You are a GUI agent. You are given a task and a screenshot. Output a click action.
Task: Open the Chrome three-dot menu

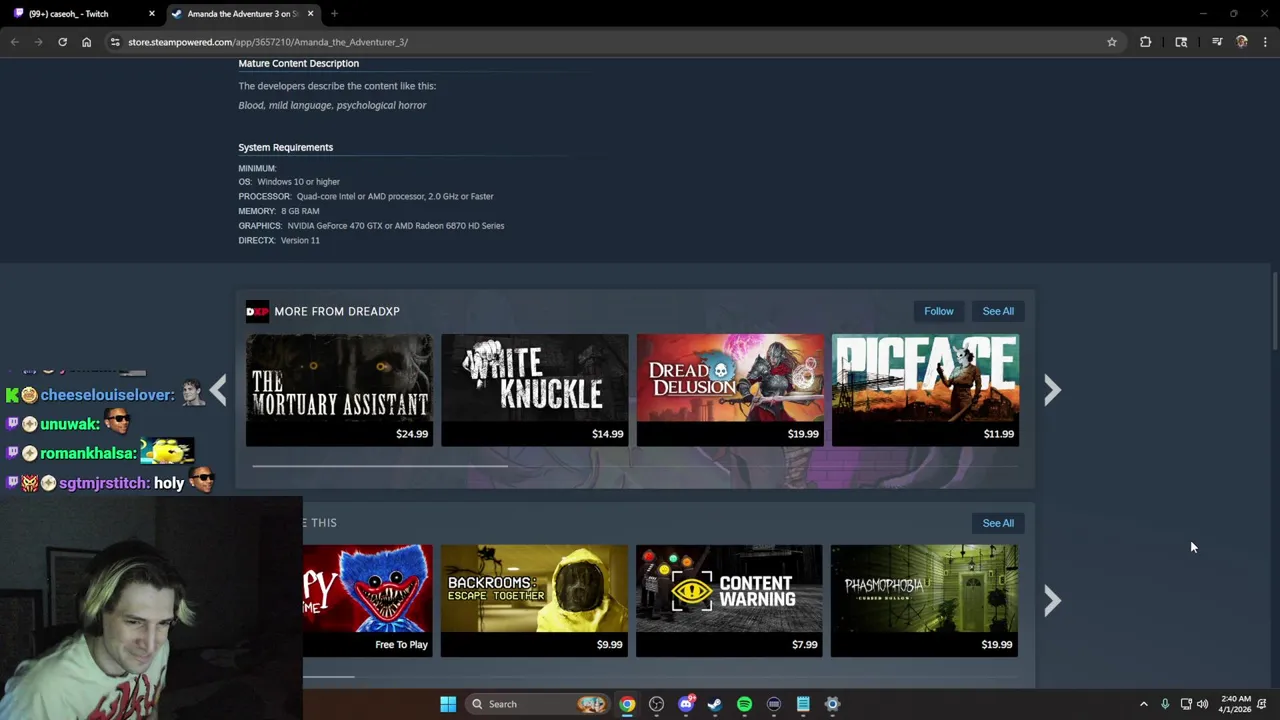click(1265, 42)
